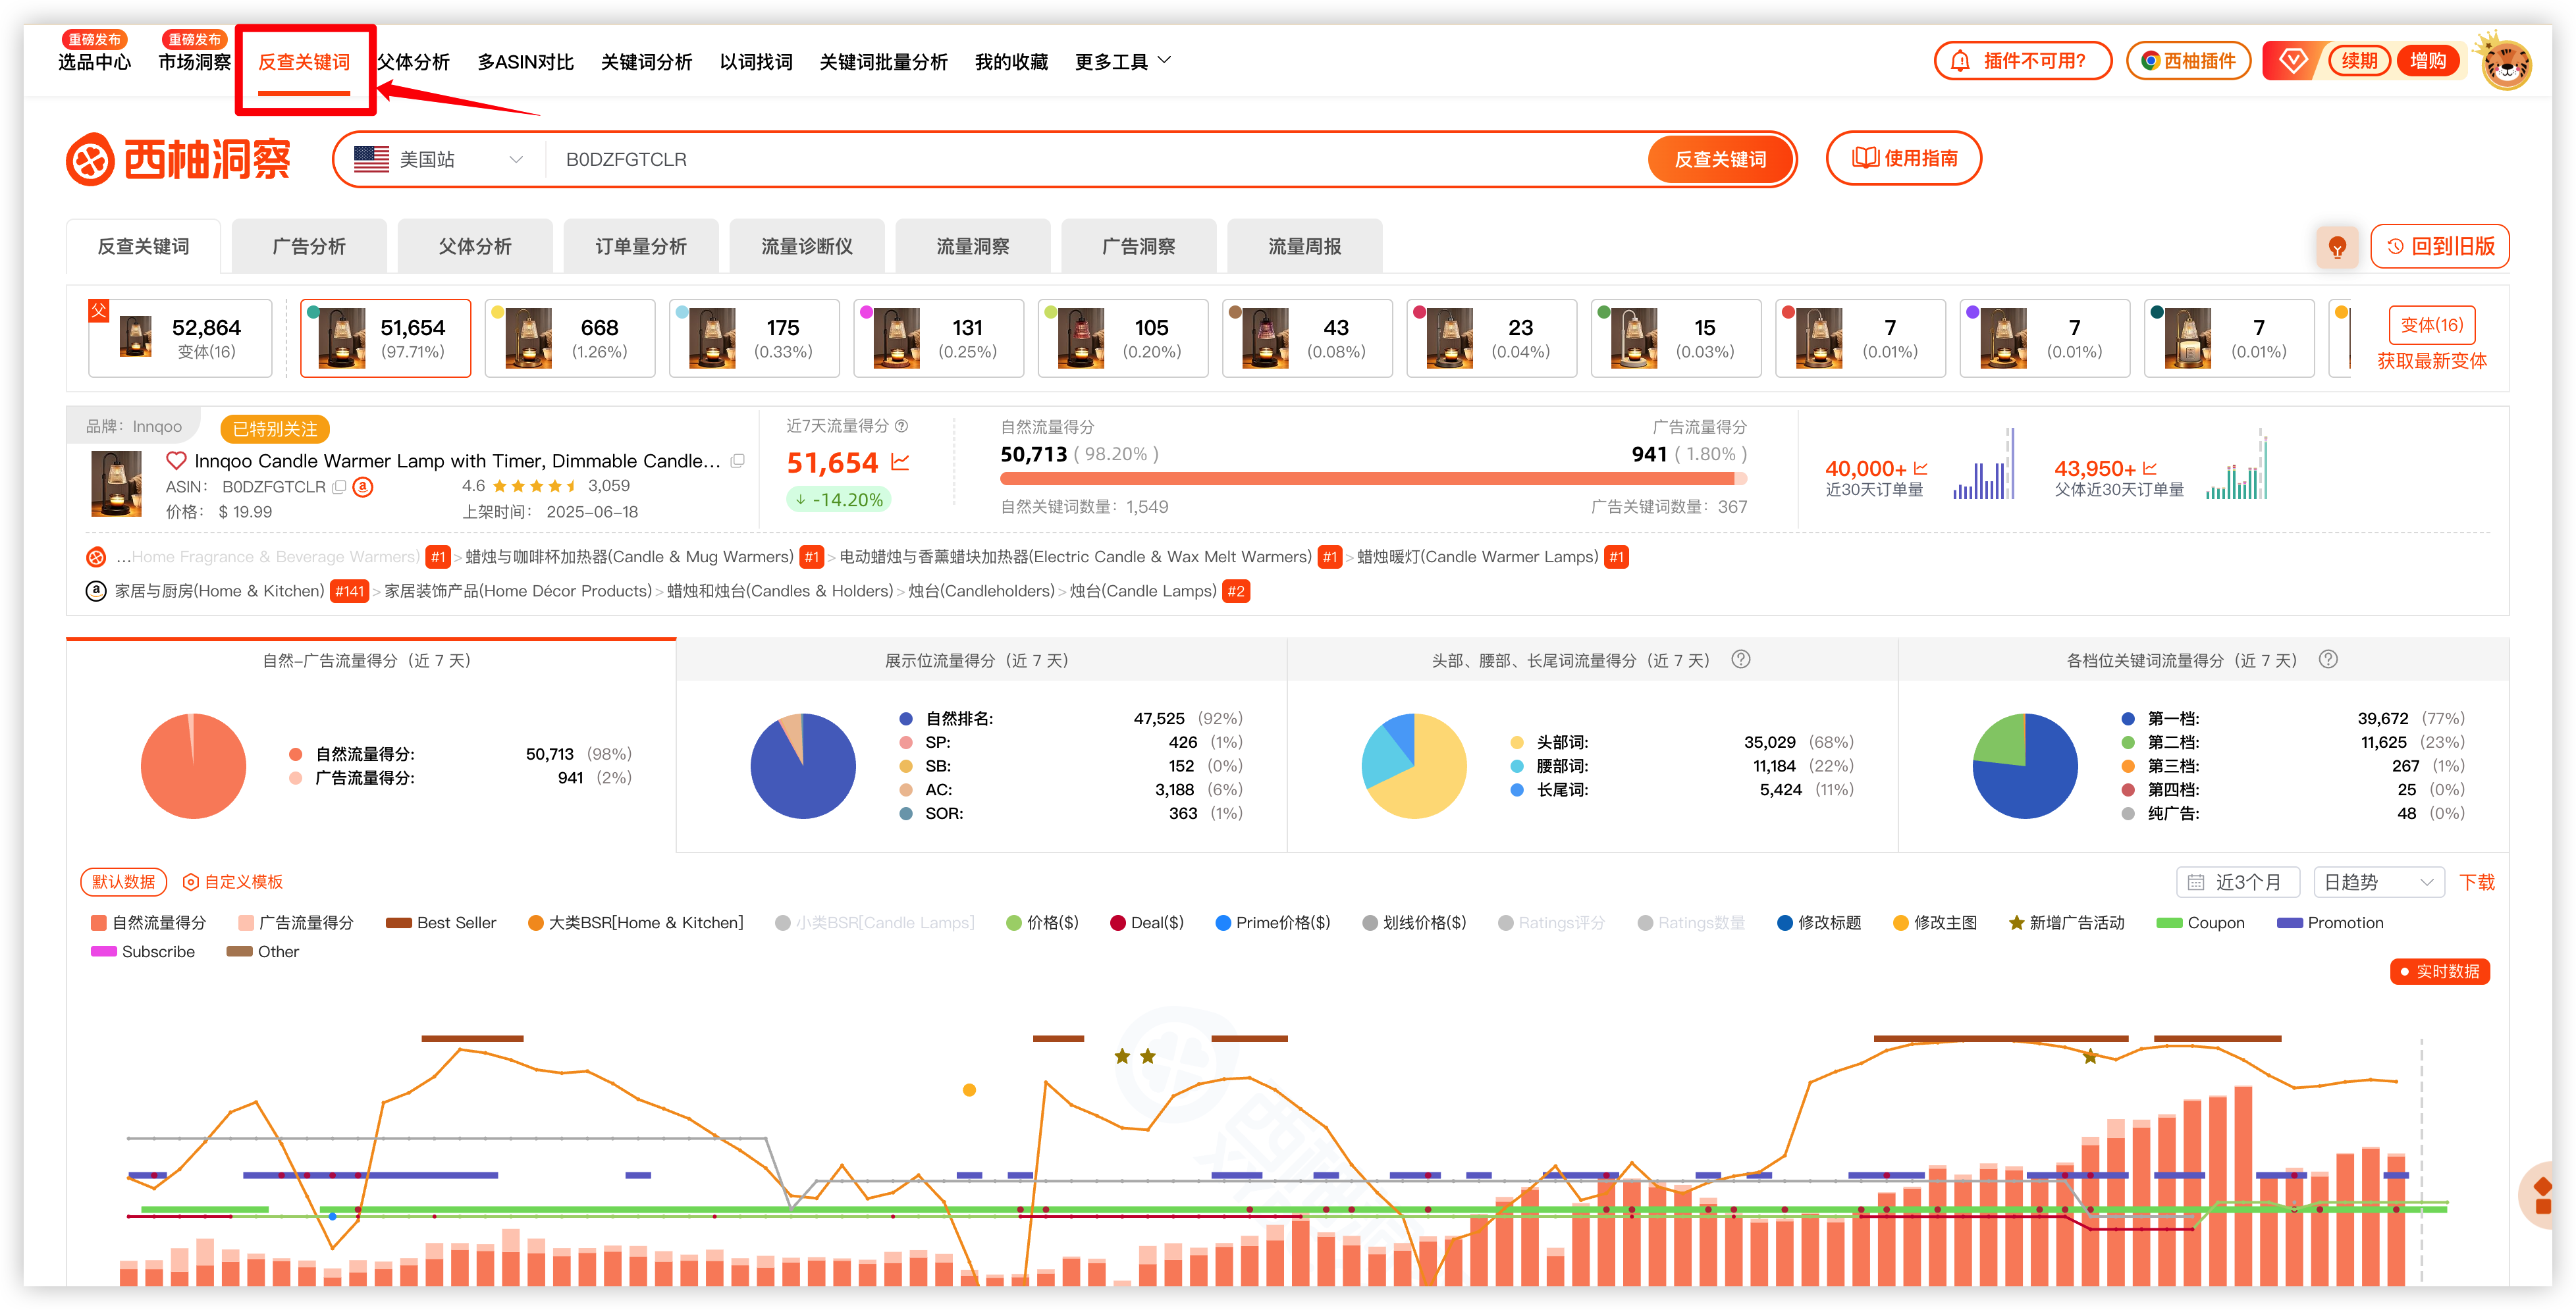Open the 日趋势 trend dropdown
Screen dimensions: 2576x1310
click(x=2379, y=882)
